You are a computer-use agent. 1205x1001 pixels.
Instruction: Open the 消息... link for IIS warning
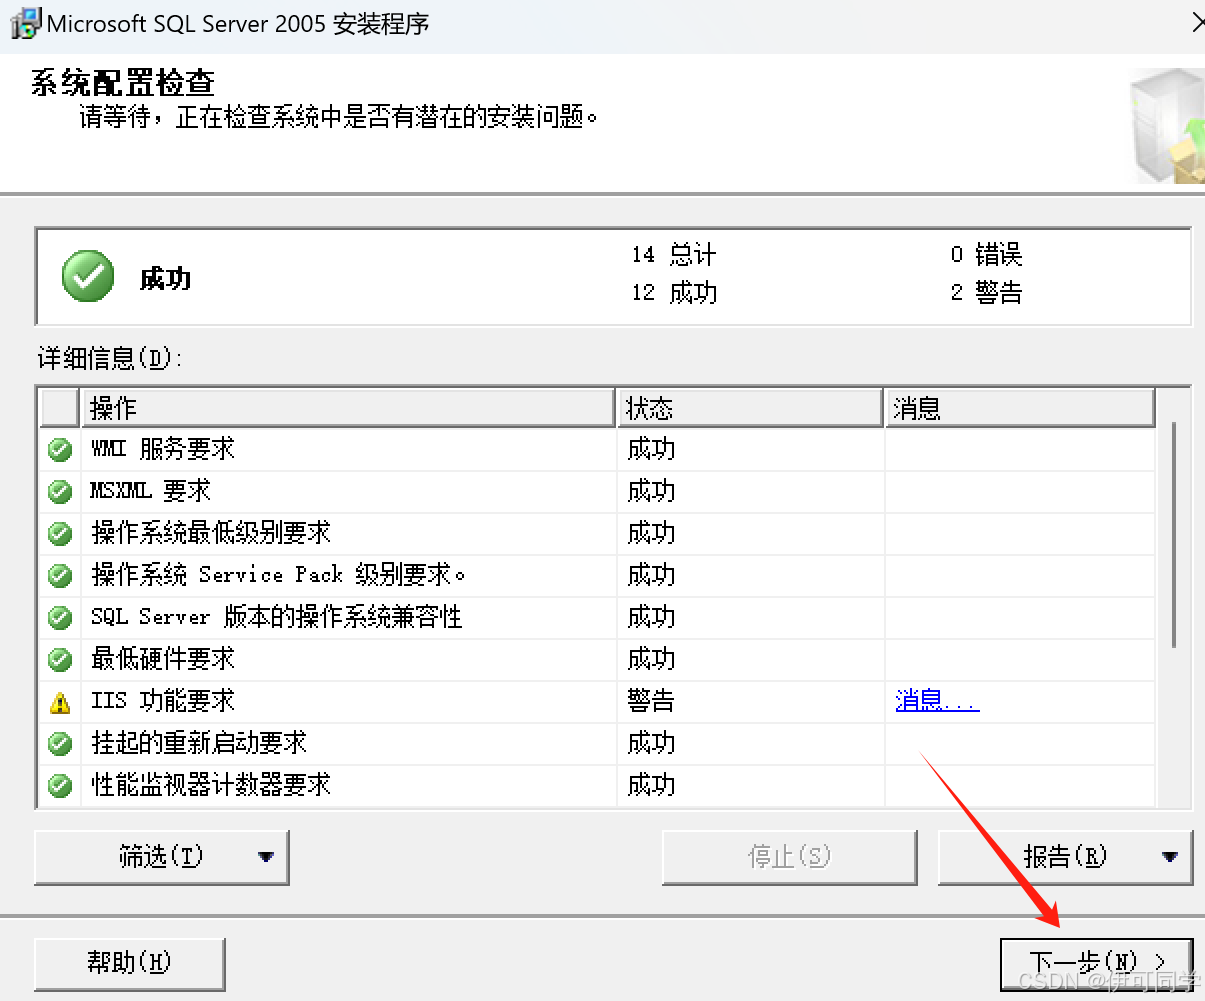[937, 701]
